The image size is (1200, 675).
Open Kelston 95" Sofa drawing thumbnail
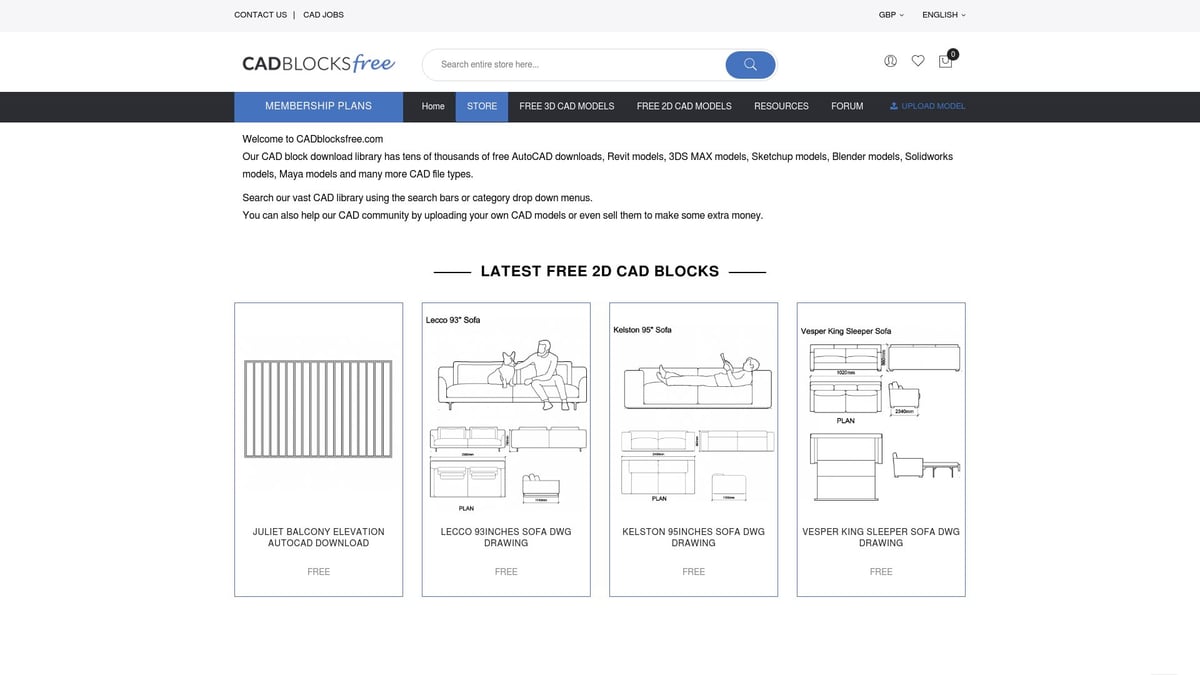[693, 413]
